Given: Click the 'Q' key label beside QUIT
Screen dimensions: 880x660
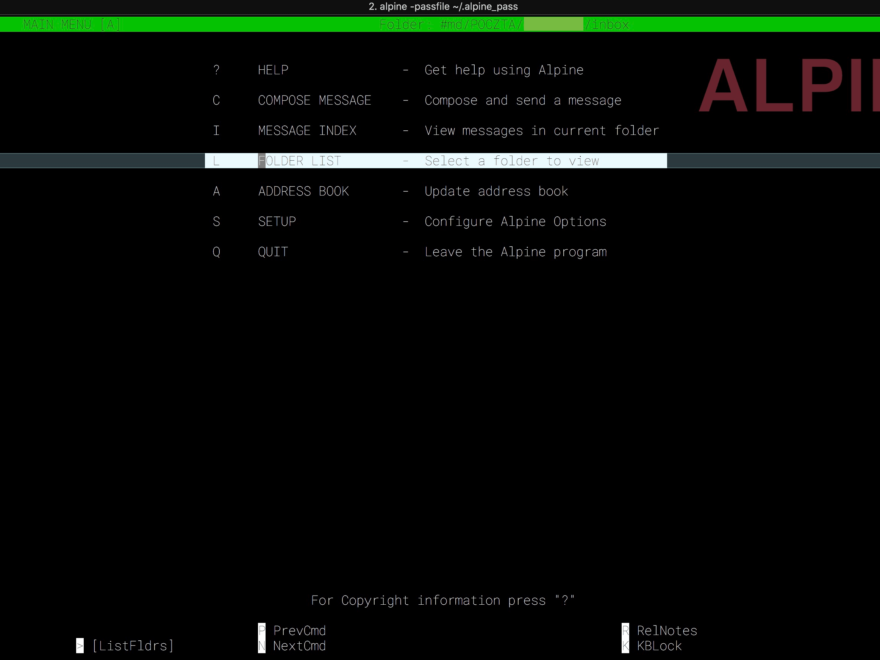Looking at the screenshot, I should (x=216, y=252).
